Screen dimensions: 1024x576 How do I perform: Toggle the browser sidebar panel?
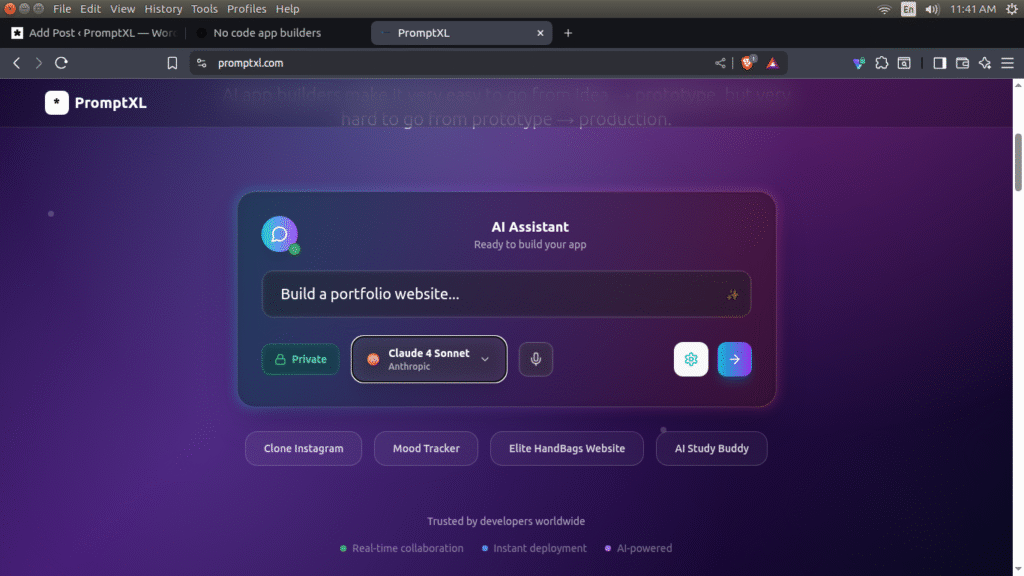tap(938, 62)
